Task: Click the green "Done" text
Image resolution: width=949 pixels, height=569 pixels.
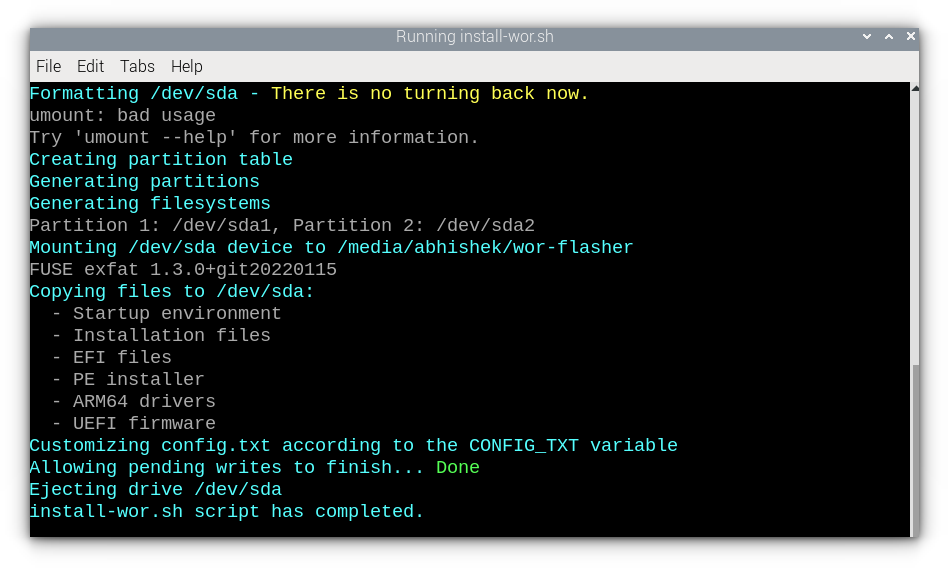Action: [x=458, y=467]
